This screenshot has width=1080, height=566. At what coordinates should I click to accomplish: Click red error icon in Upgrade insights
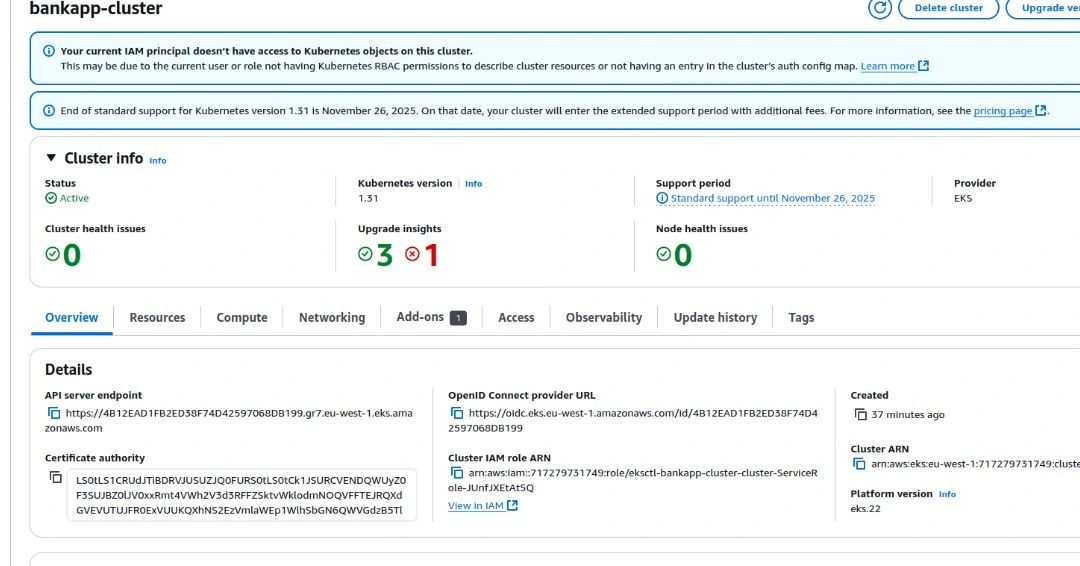(412, 254)
